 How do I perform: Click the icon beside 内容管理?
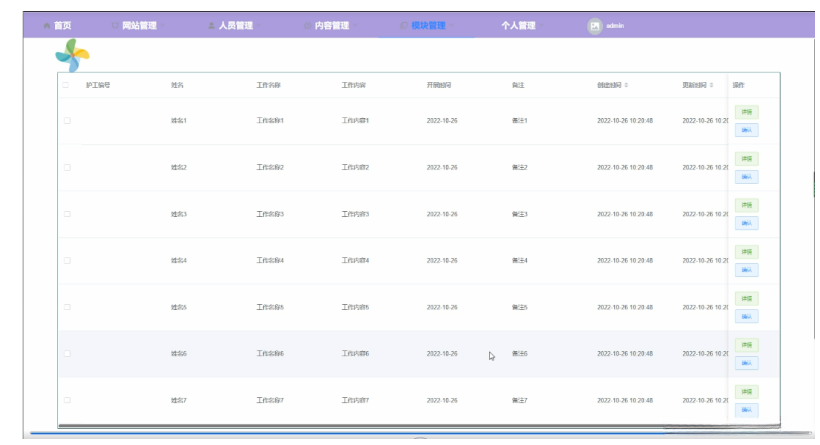click(308, 26)
